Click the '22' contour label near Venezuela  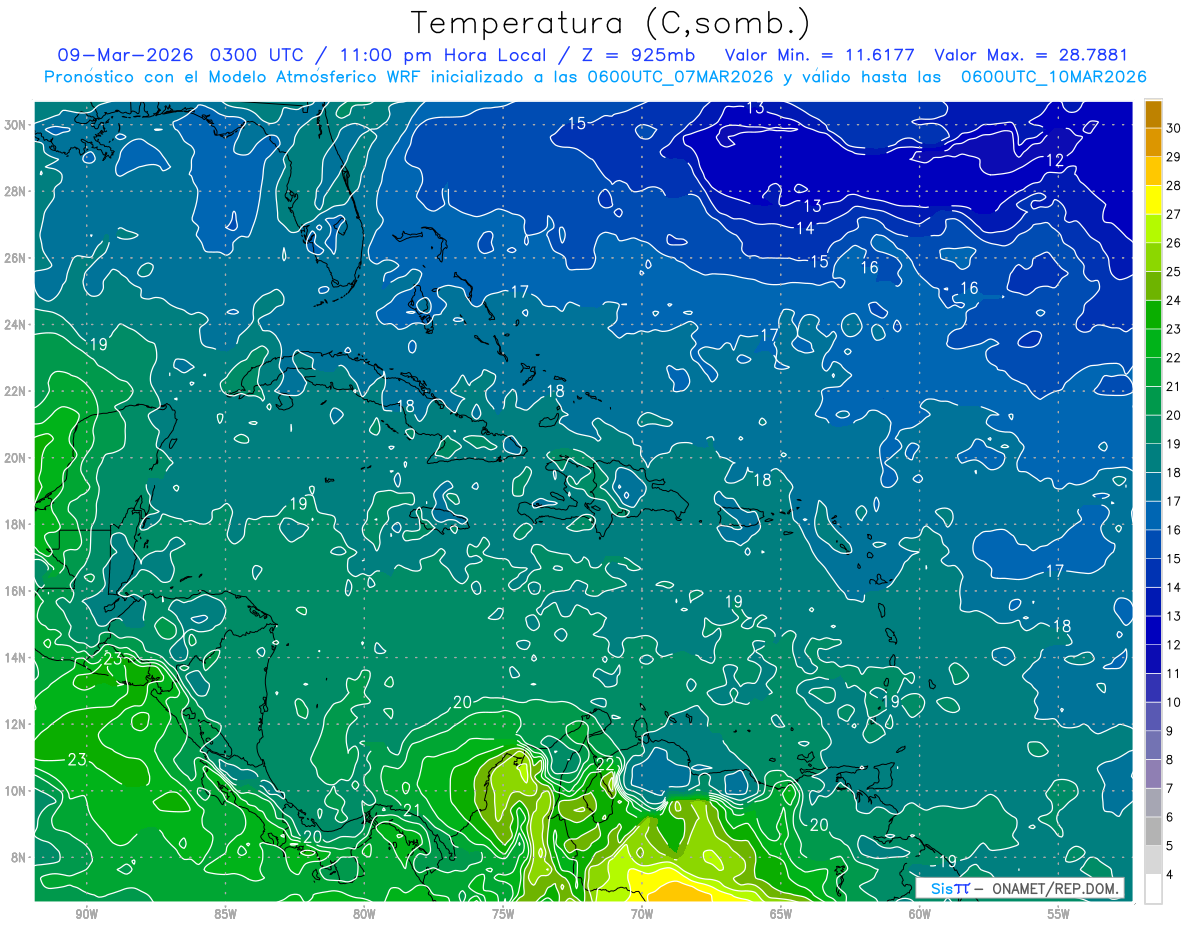click(x=605, y=764)
